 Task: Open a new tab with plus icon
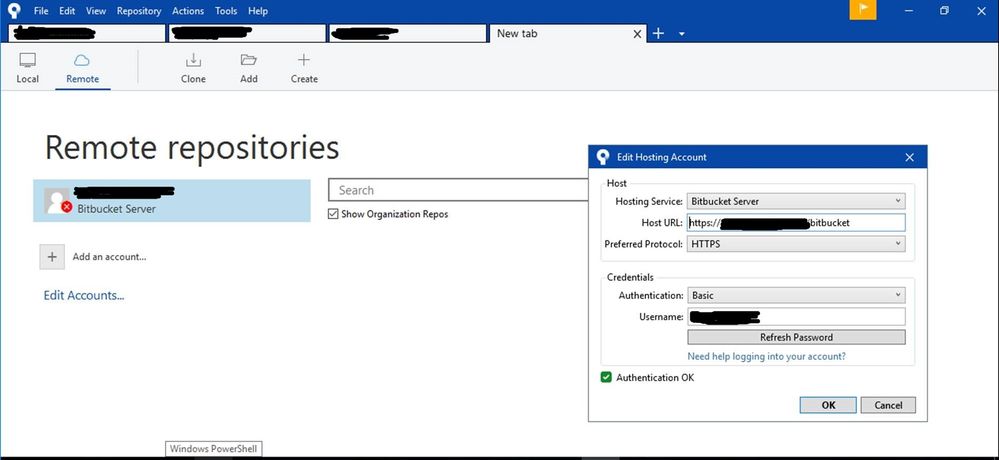coord(659,33)
